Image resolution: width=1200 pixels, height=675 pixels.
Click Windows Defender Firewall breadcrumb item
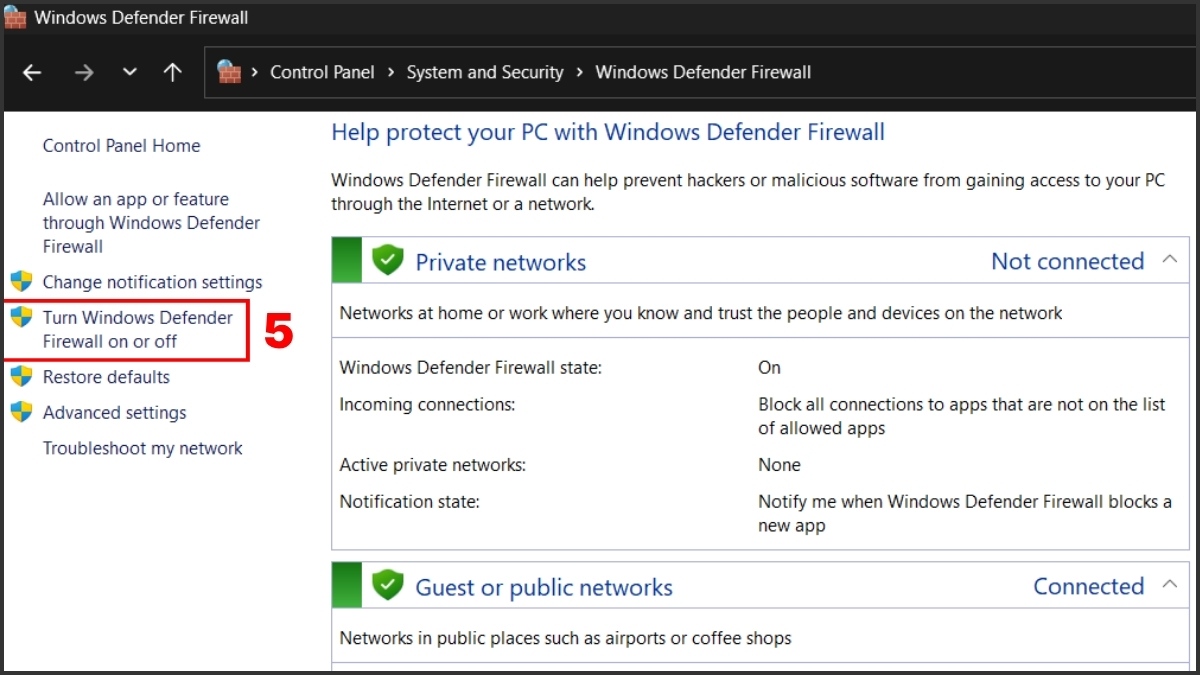[703, 73]
